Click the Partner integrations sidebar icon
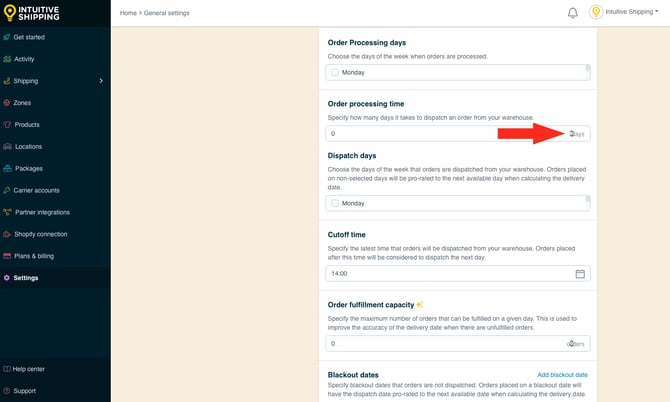Viewport: 670px width, 402px height. (7, 212)
